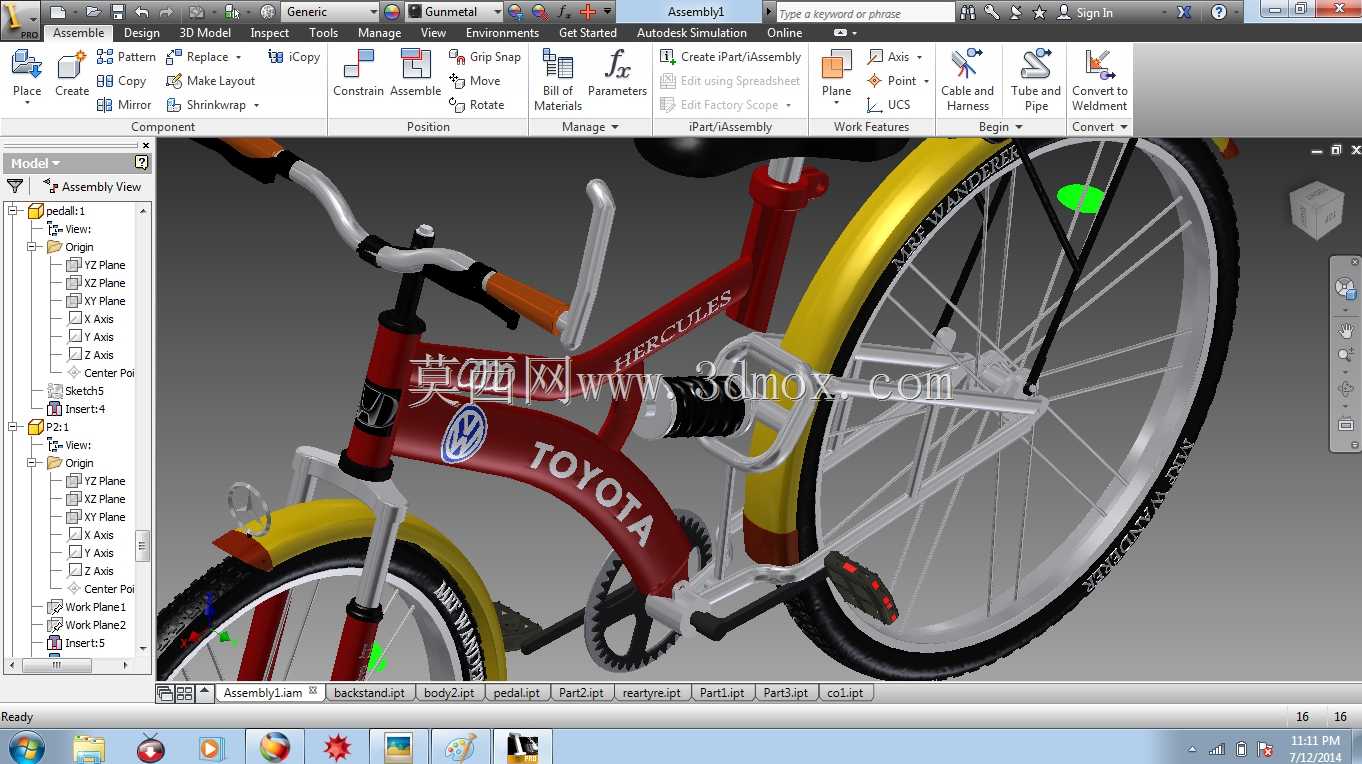Click the Windows Start button
The height and width of the screenshot is (764, 1362).
(x=25, y=747)
